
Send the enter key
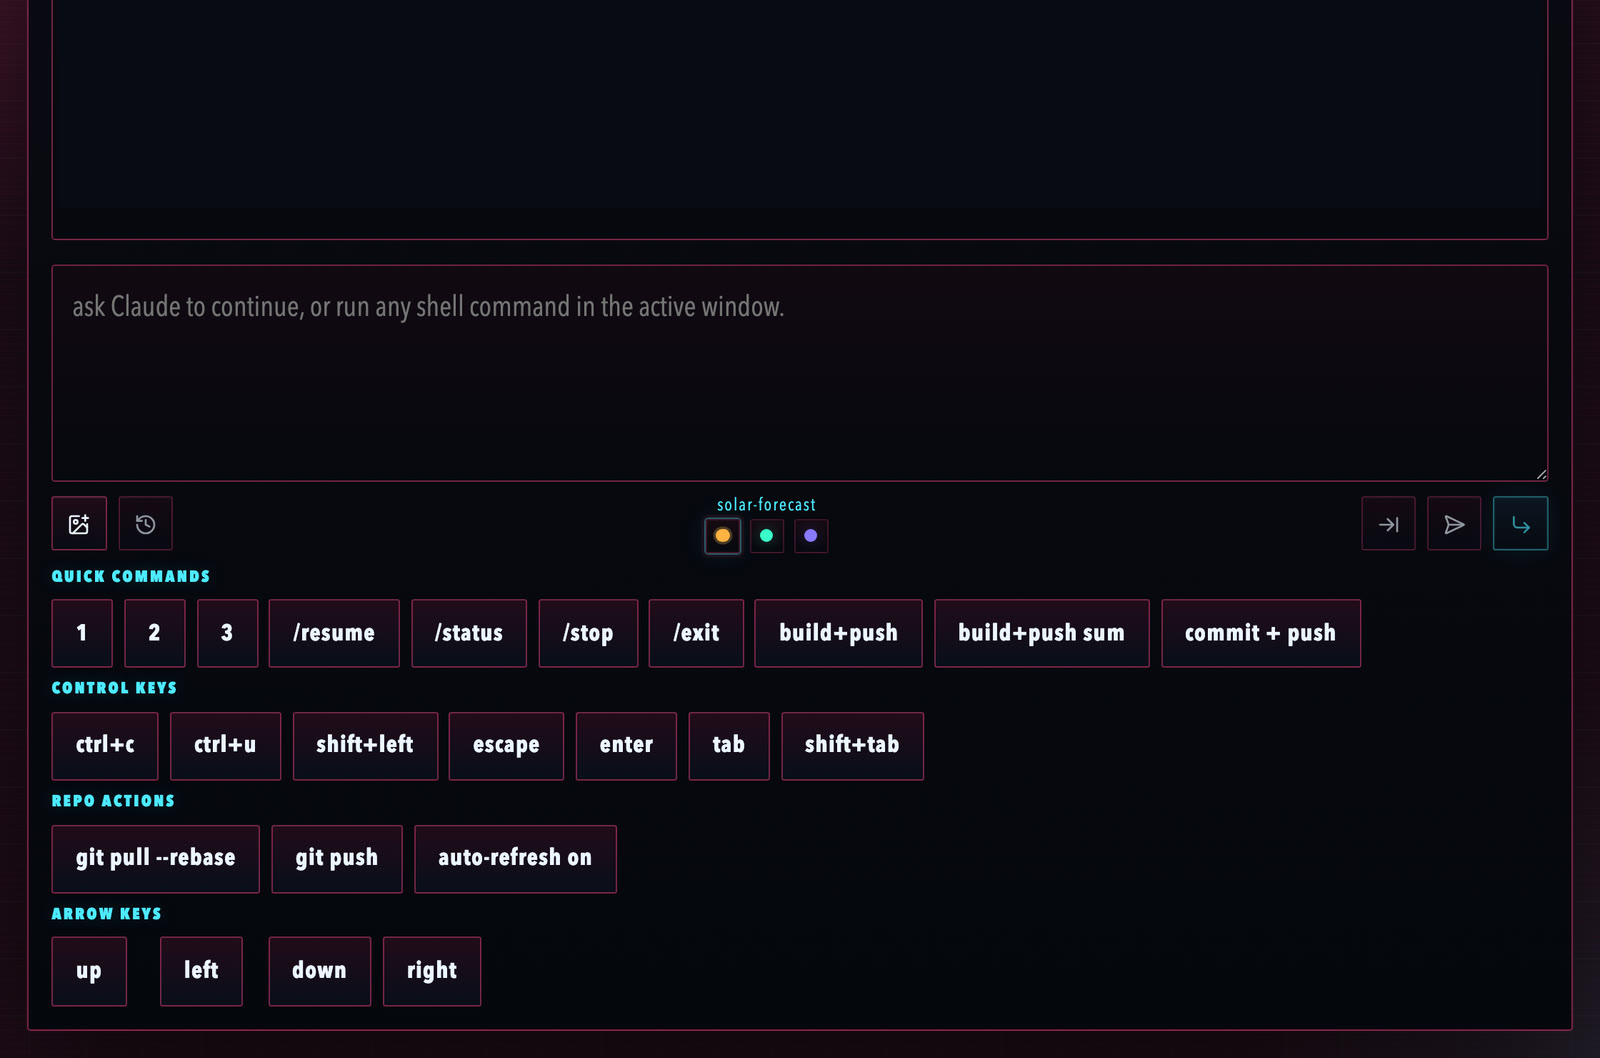[x=626, y=746]
